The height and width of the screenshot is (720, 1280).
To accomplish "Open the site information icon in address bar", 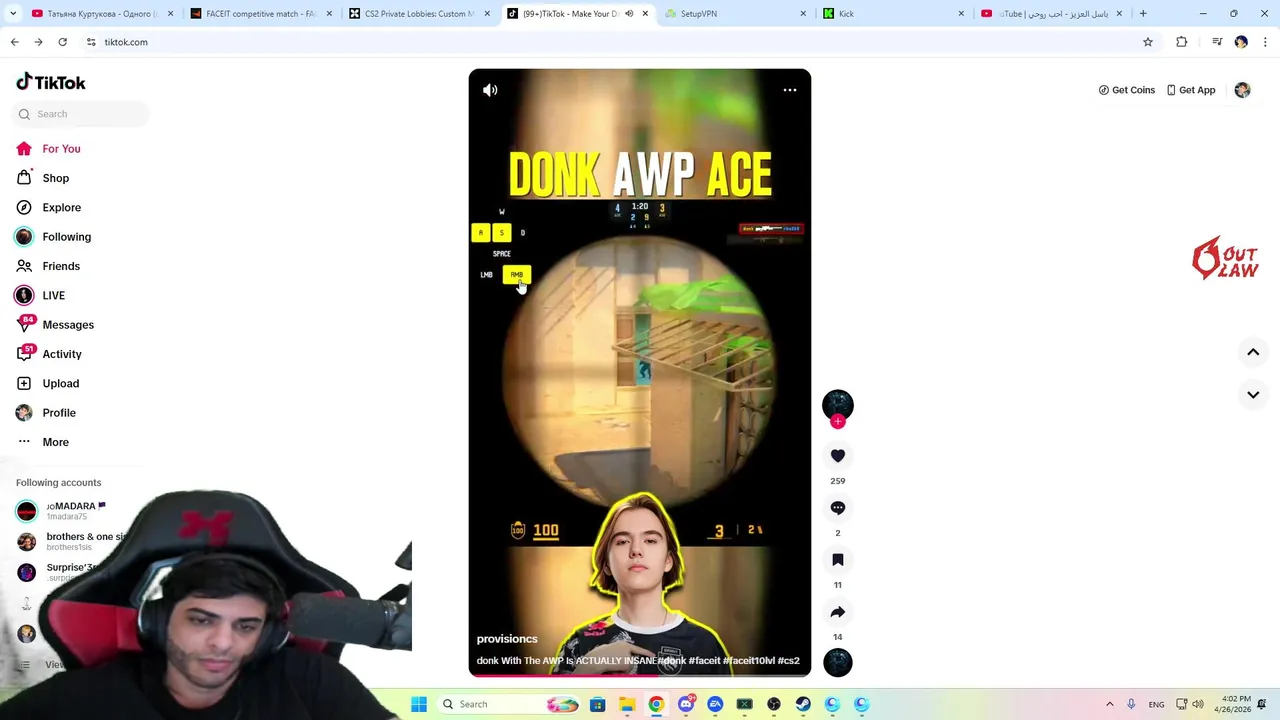I will pyautogui.click(x=91, y=42).
